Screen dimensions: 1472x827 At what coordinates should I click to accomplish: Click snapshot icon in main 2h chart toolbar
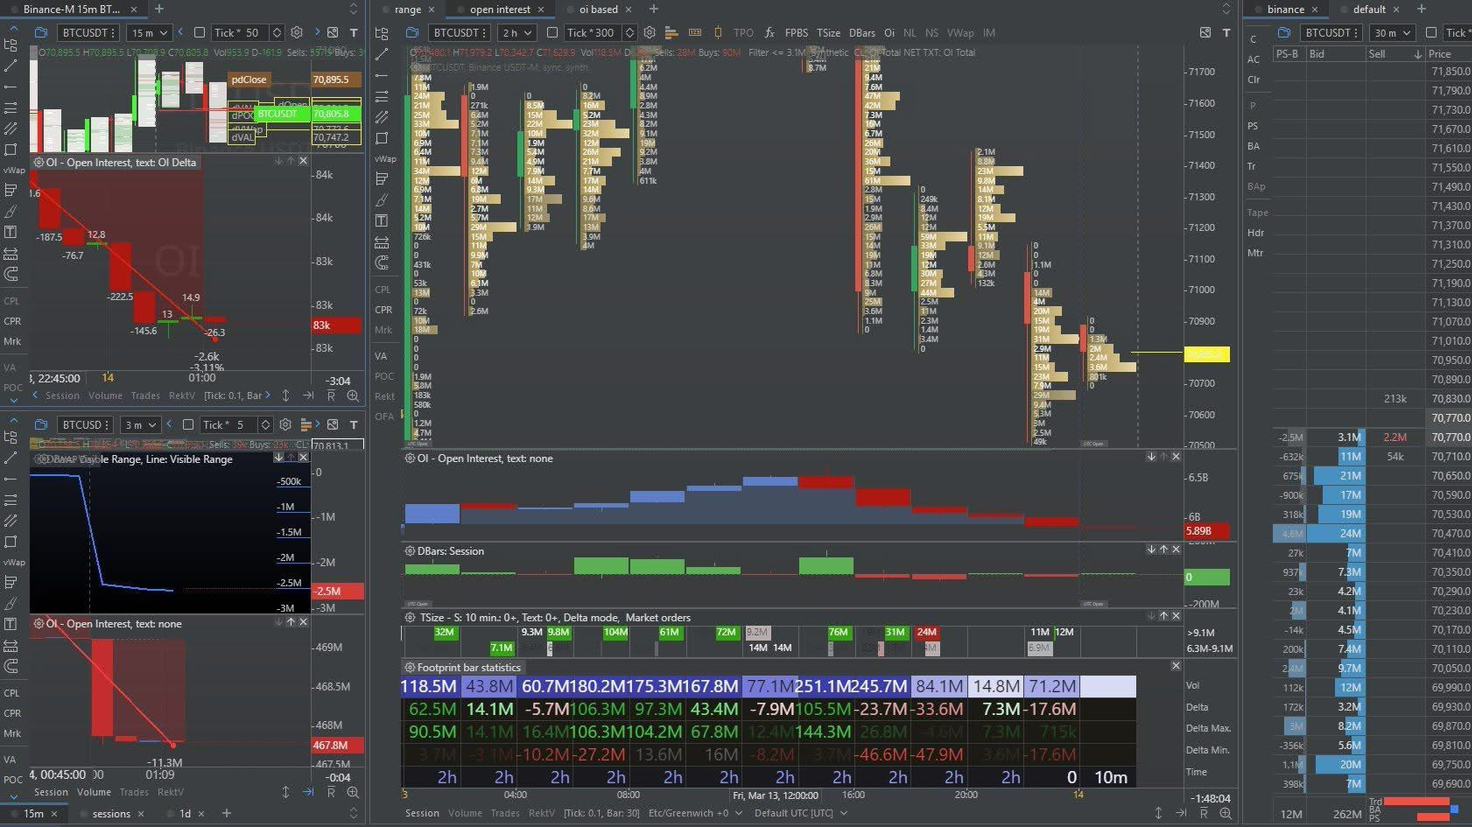[x=1205, y=33]
